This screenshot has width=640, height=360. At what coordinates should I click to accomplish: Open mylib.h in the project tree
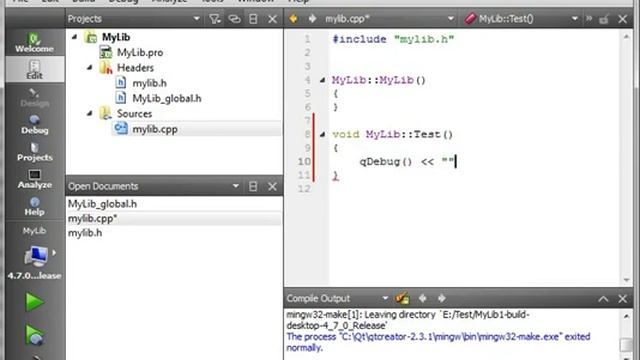tap(149, 83)
